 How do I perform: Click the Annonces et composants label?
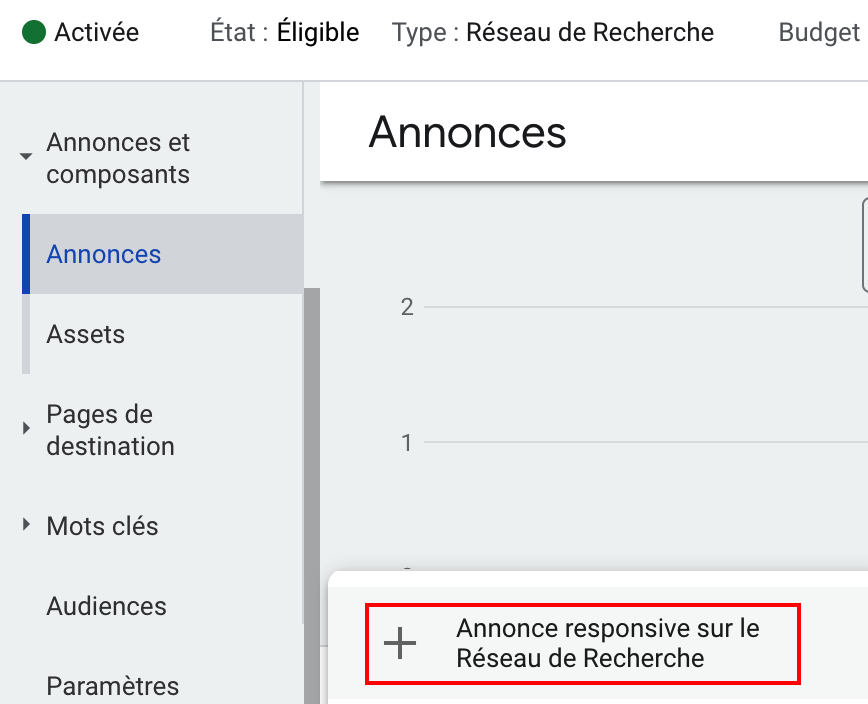pos(118,158)
